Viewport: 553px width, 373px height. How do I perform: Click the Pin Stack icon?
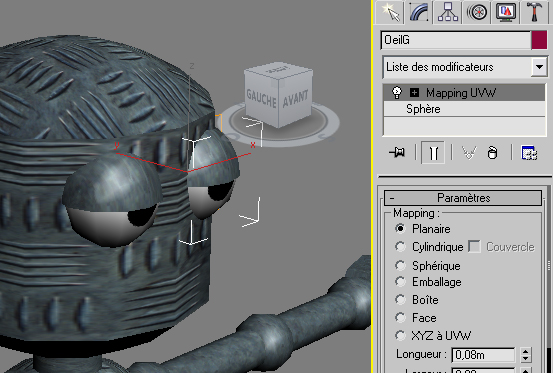coord(397,153)
